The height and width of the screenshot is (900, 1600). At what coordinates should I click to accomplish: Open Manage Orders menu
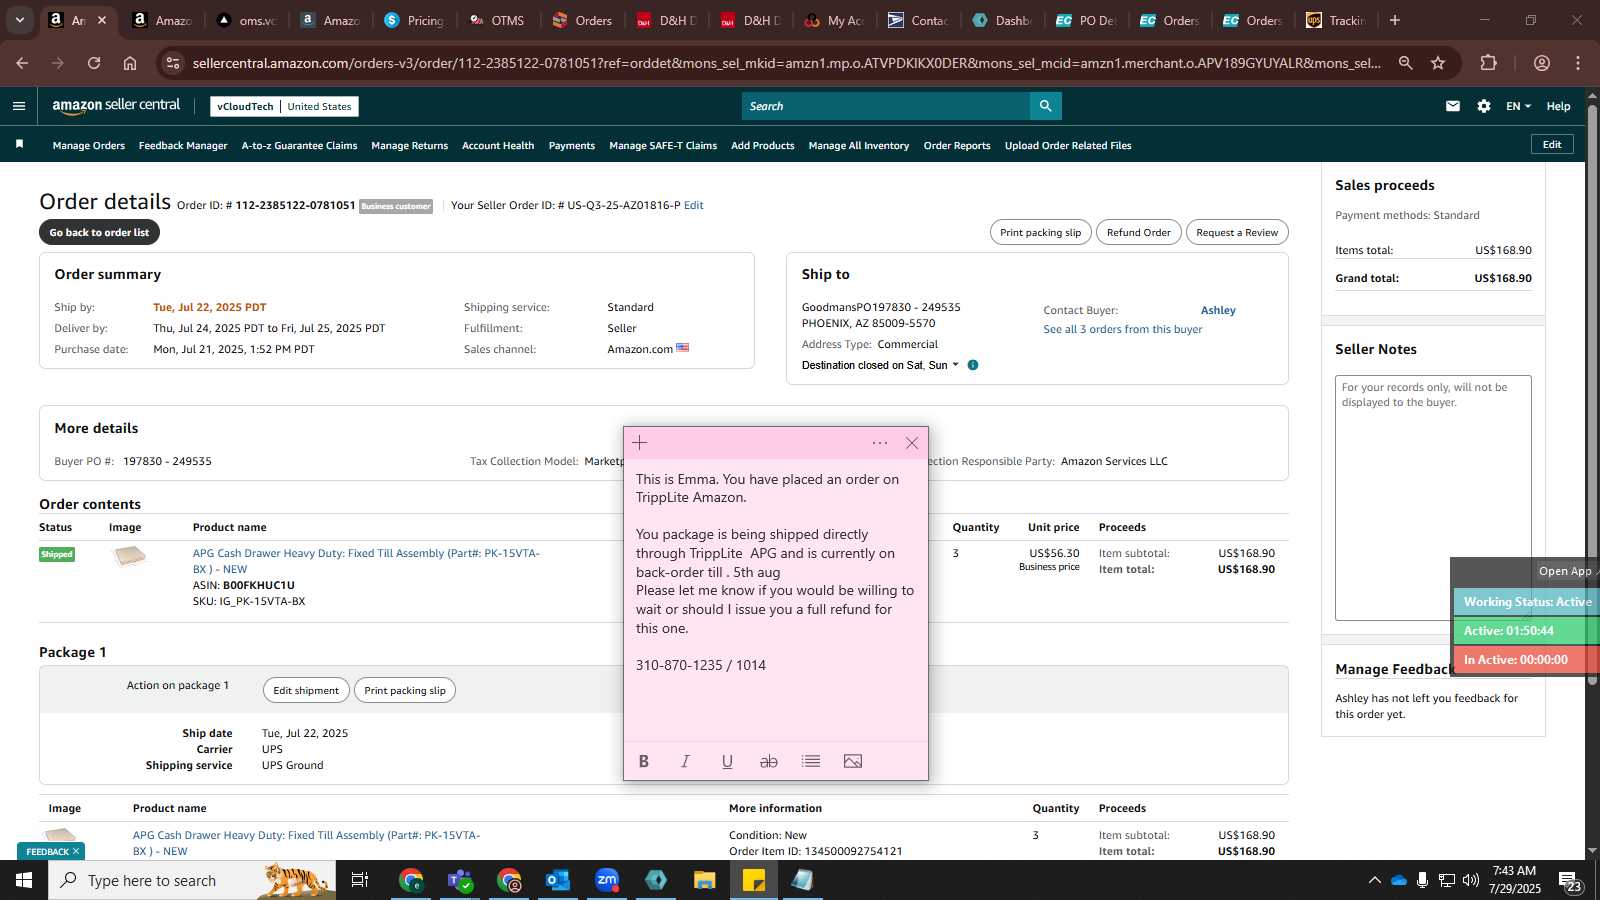(x=89, y=145)
